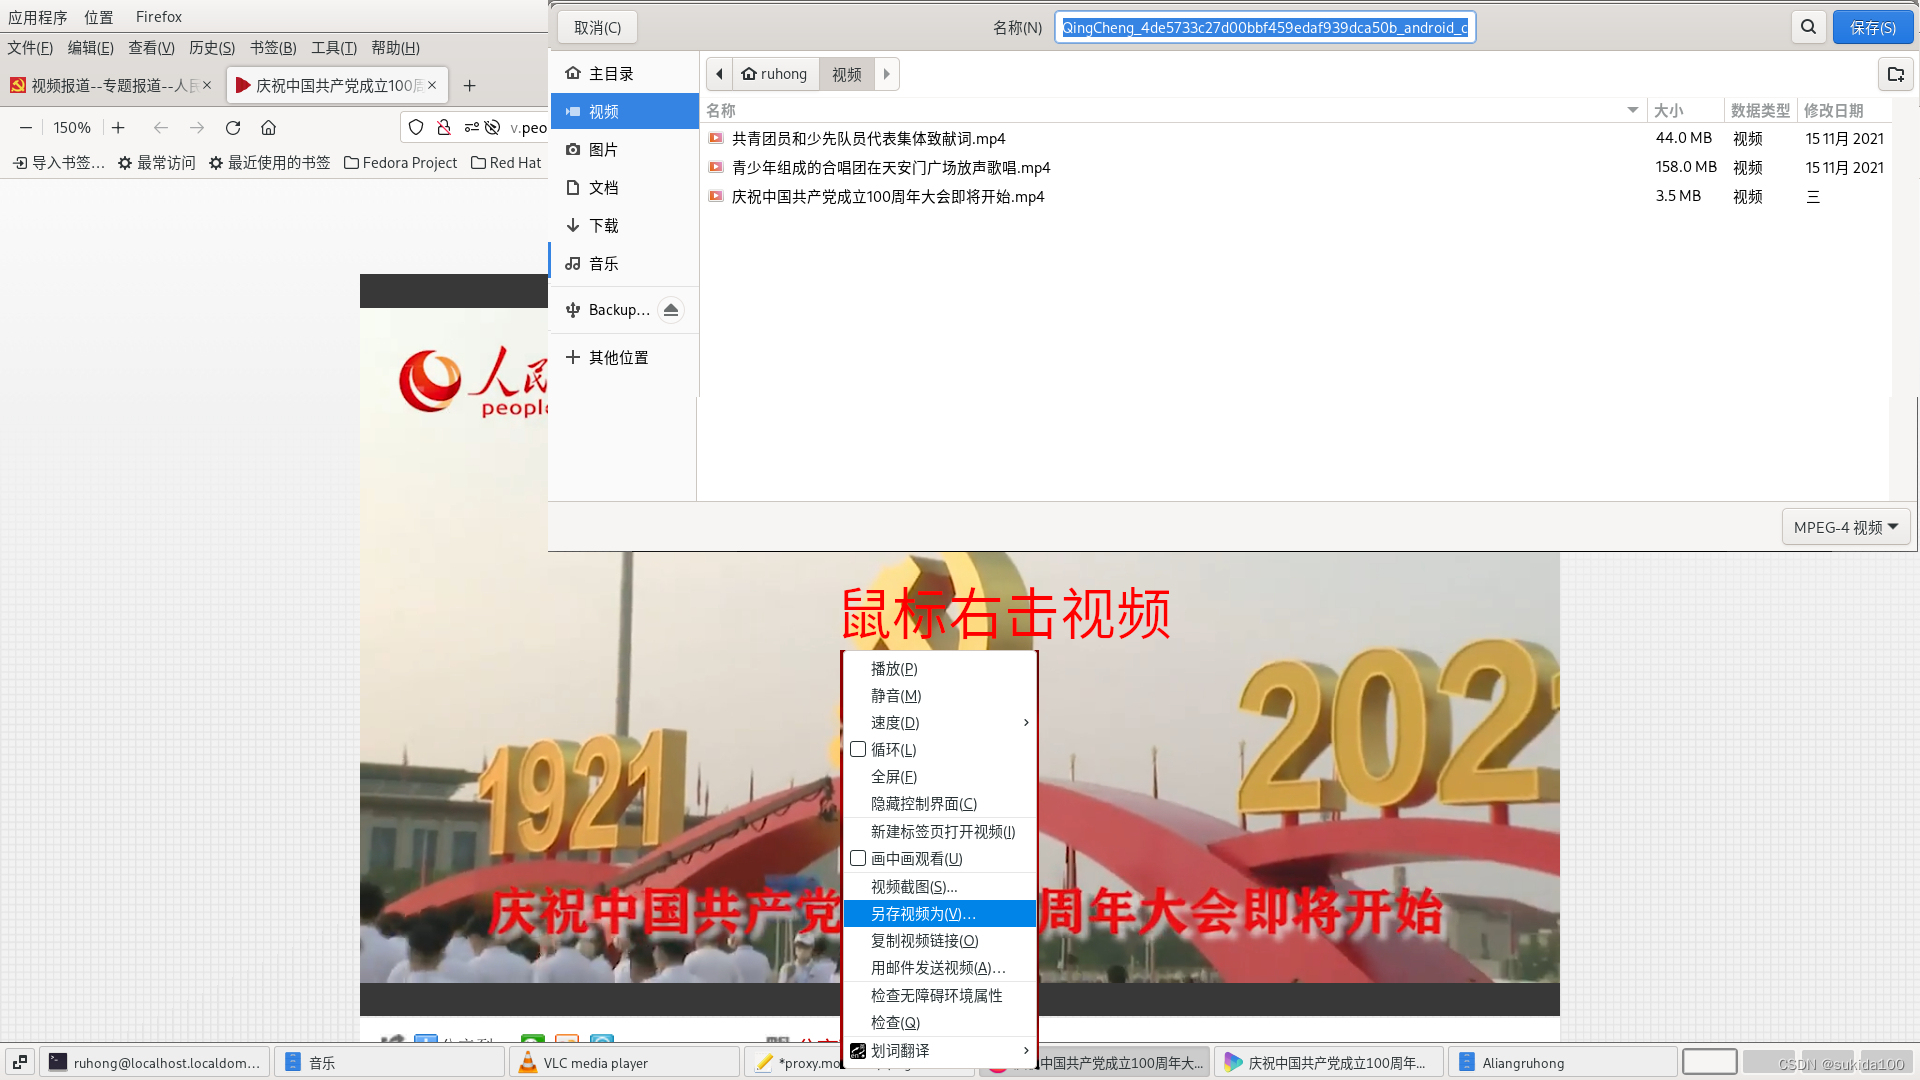
Task: Click the 视频 path button
Action: point(847,74)
